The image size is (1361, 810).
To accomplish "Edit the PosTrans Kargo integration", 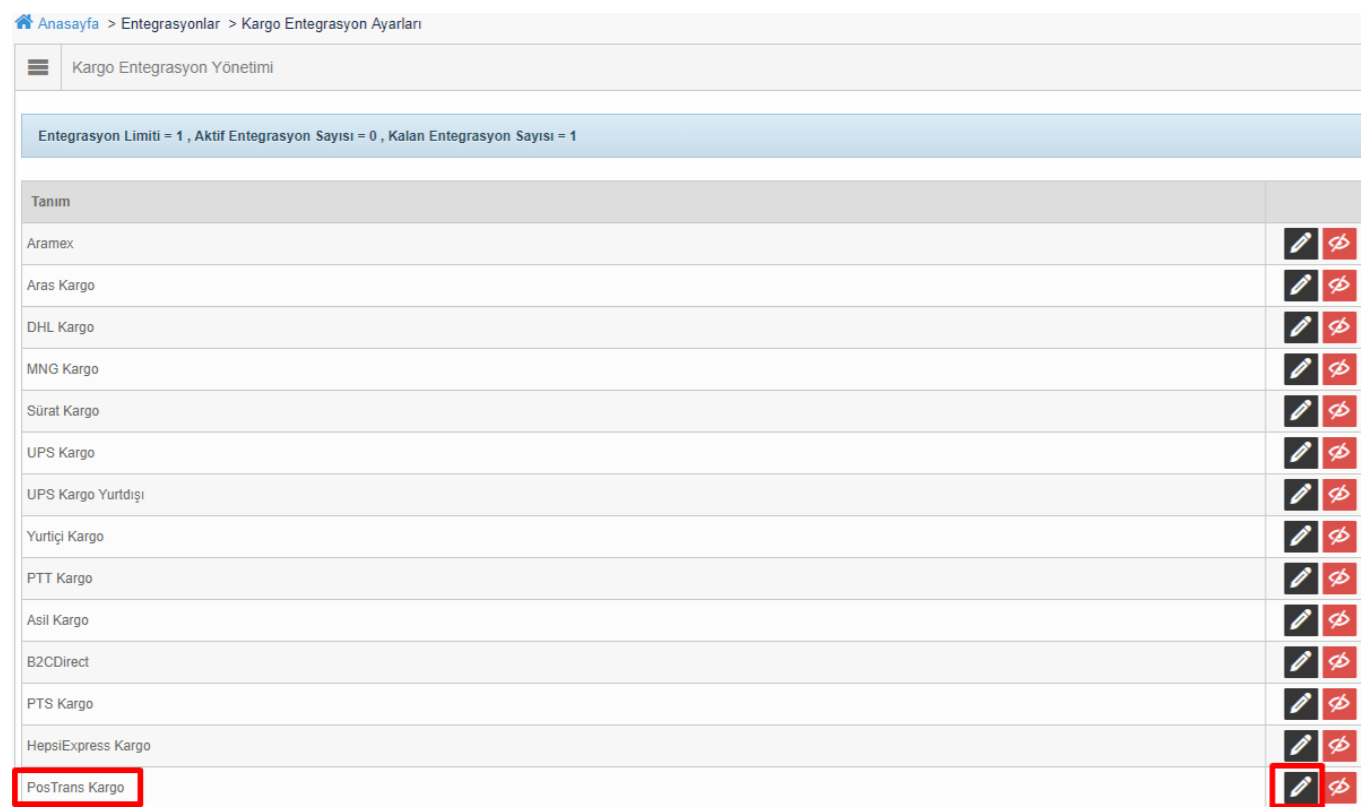I will click(1300, 788).
